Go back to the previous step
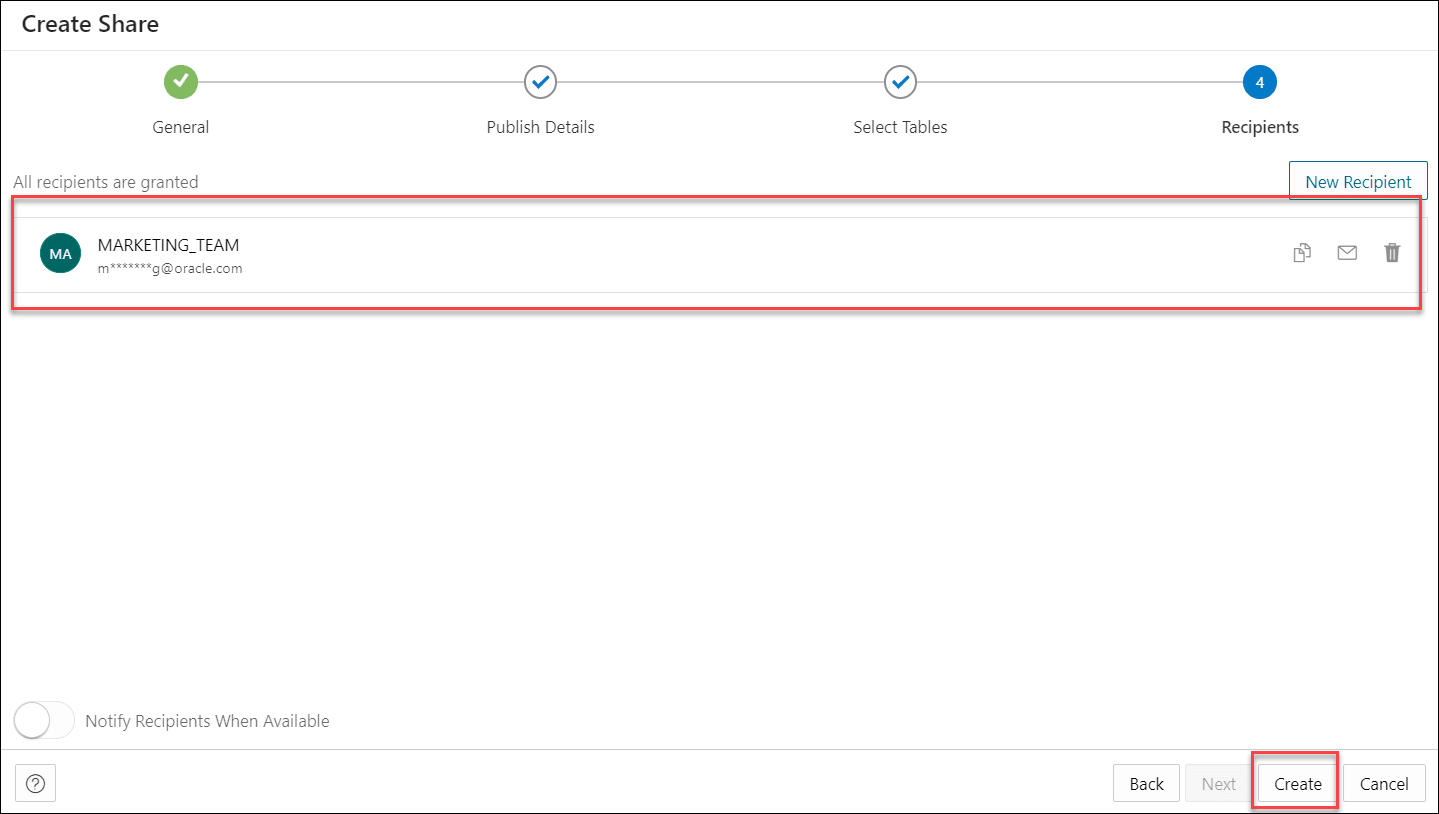The height and width of the screenshot is (814, 1439). tap(1146, 783)
